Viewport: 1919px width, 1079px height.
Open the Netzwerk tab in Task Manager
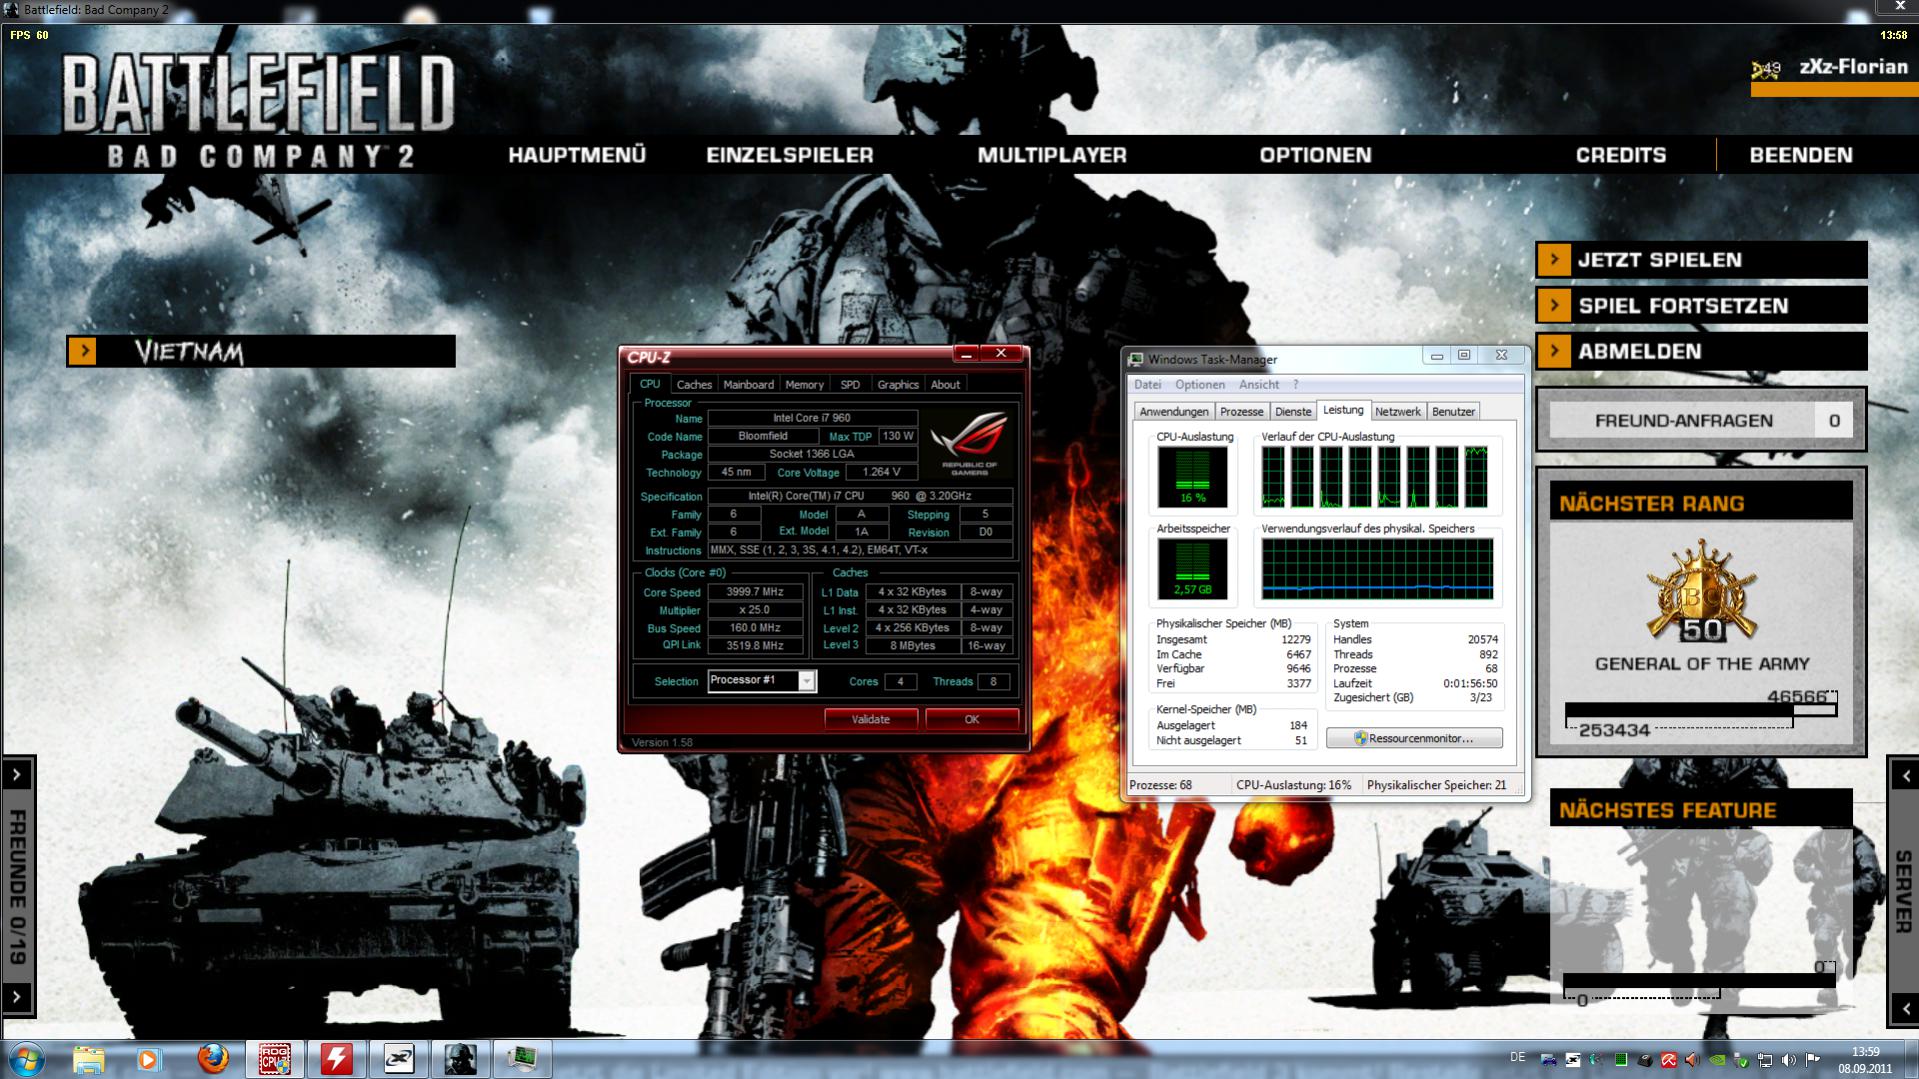click(1398, 412)
